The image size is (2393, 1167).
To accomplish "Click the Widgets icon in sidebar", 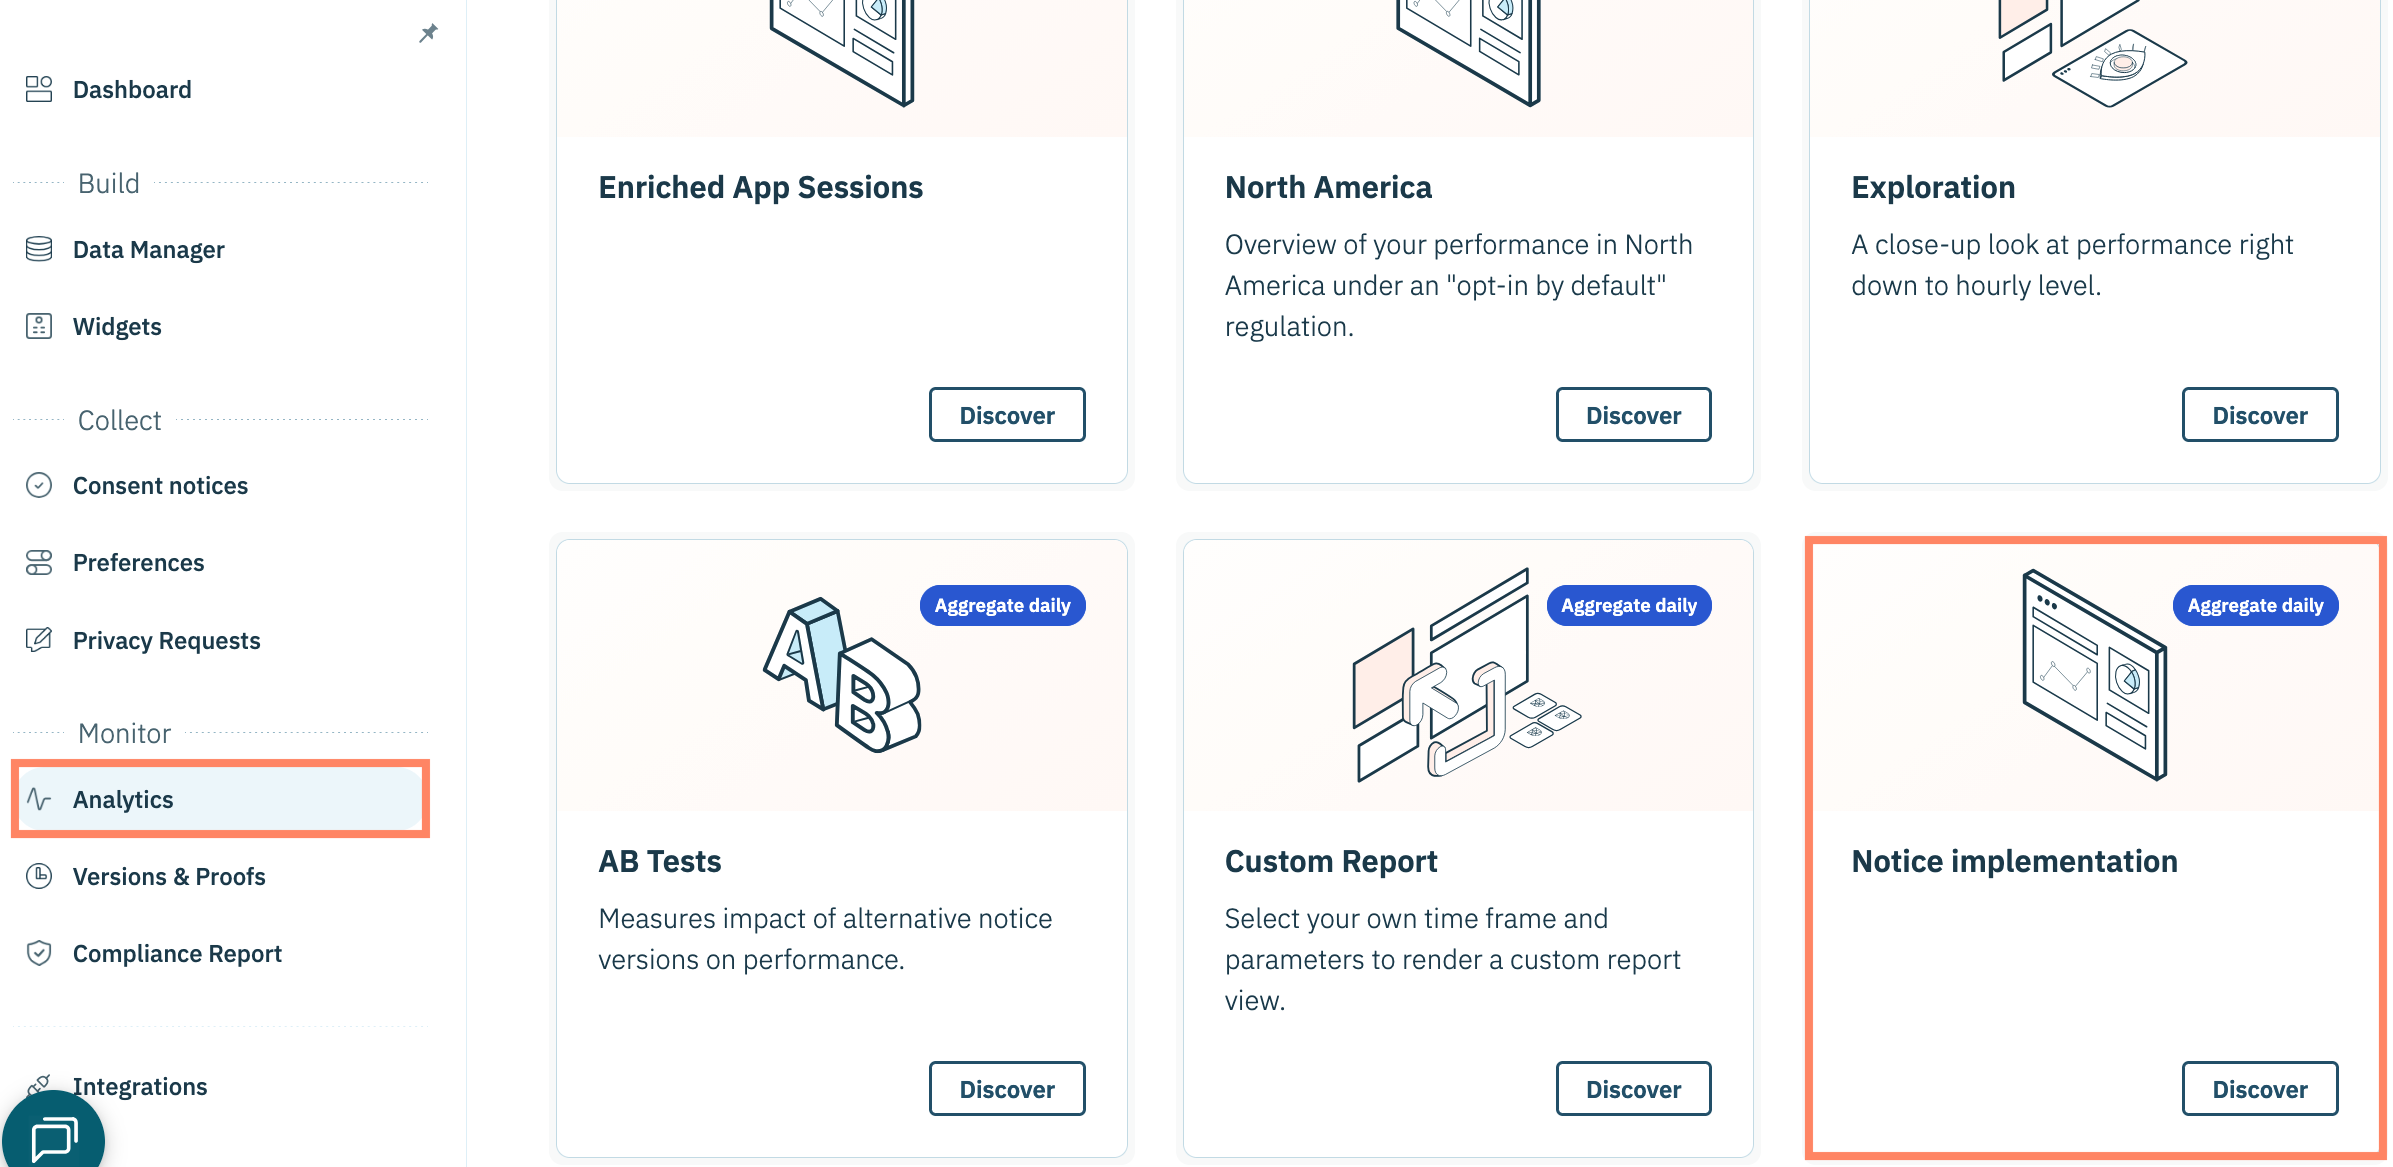I will coord(39,326).
